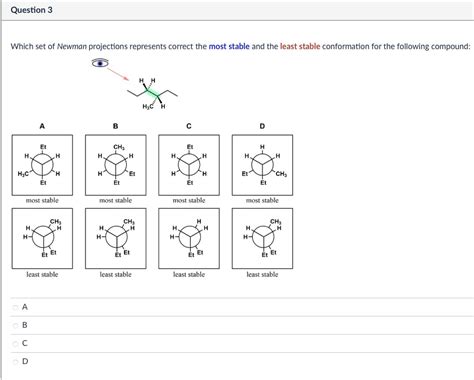Click the H3C label under the skeletal structure

(148, 107)
